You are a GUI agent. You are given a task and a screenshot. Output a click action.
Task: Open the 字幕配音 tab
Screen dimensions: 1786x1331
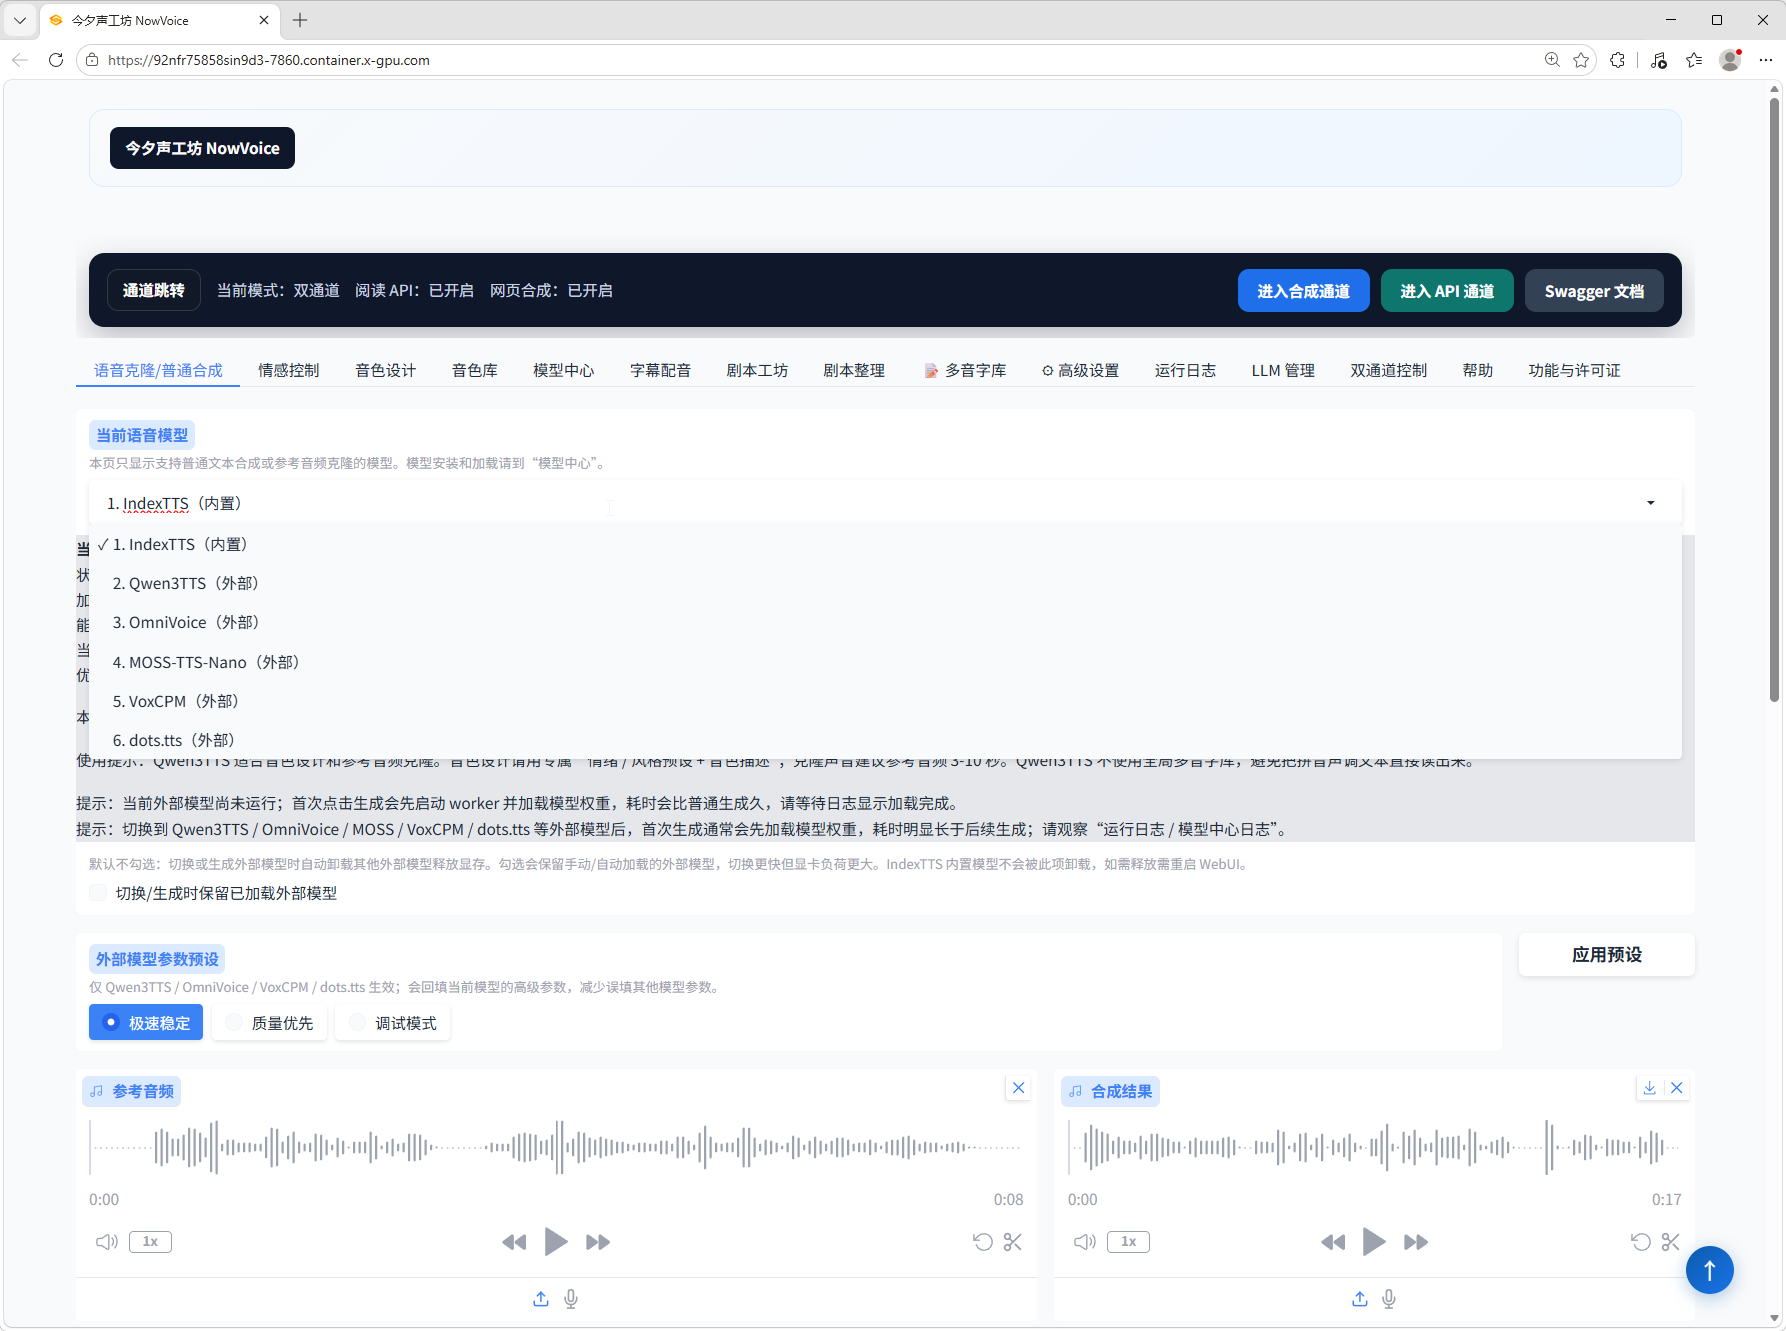[660, 370]
